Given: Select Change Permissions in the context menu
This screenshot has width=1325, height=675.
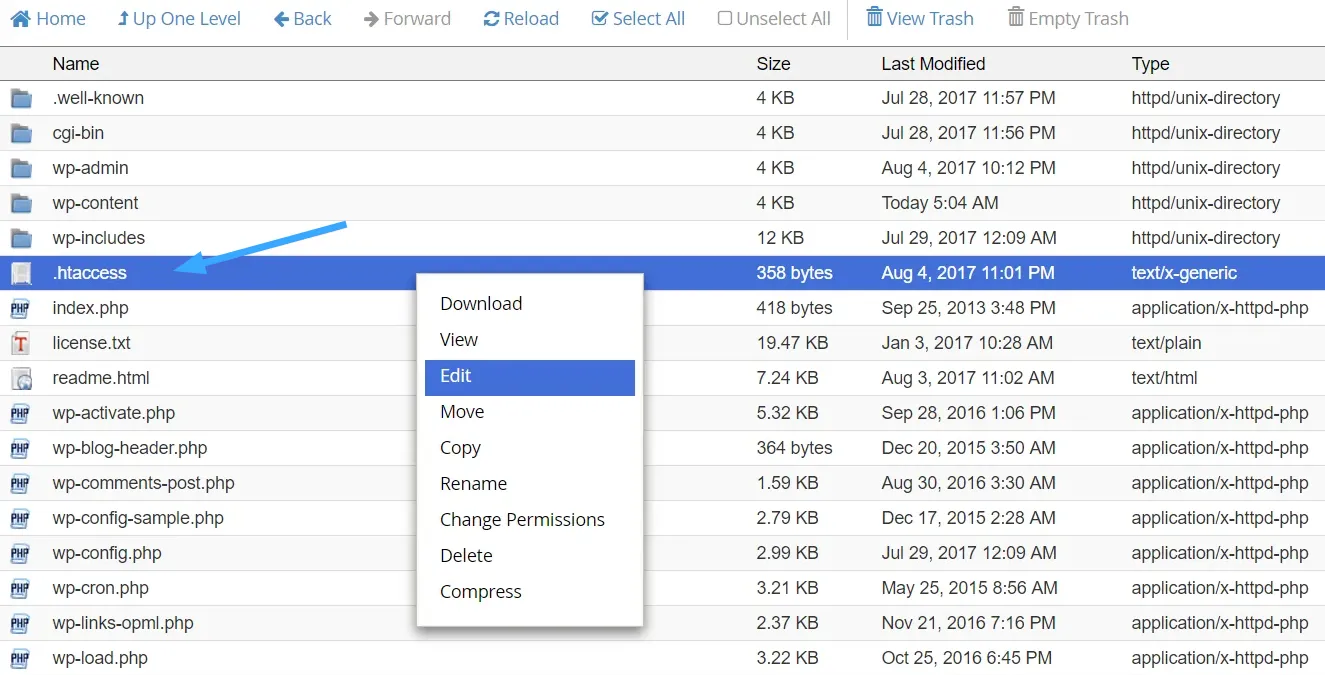Looking at the screenshot, I should coord(522,519).
